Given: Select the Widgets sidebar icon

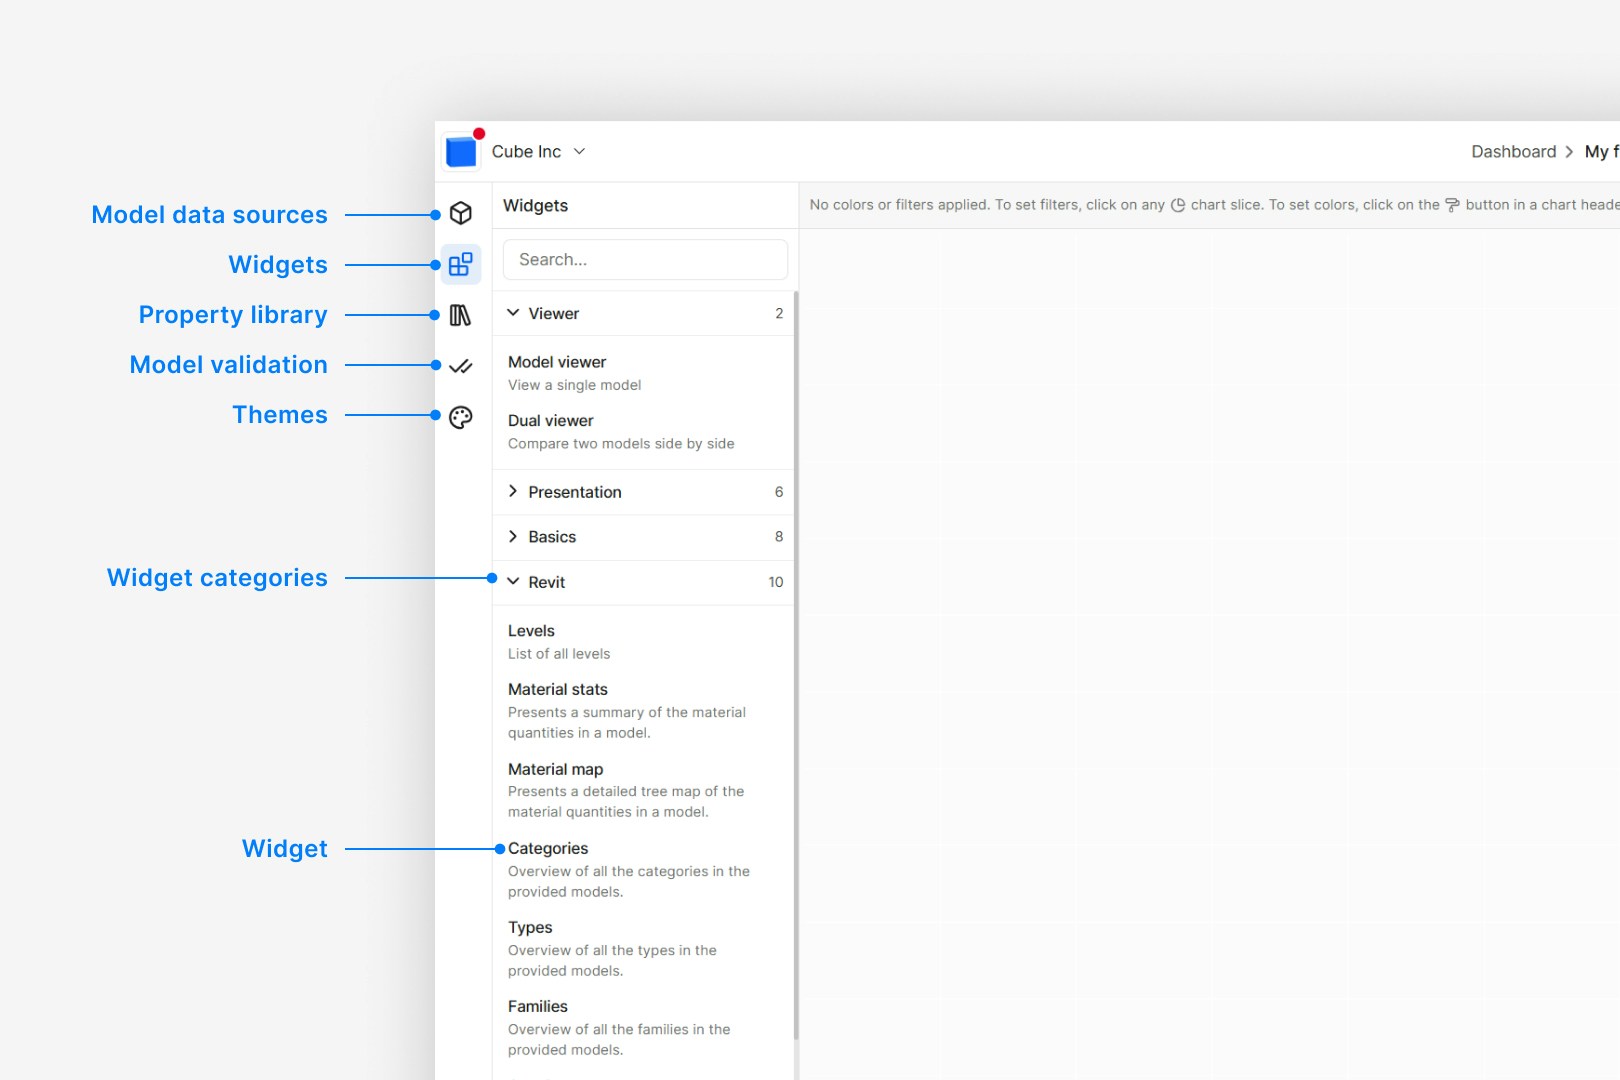Looking at the screenshot, I should coord(461,264).
